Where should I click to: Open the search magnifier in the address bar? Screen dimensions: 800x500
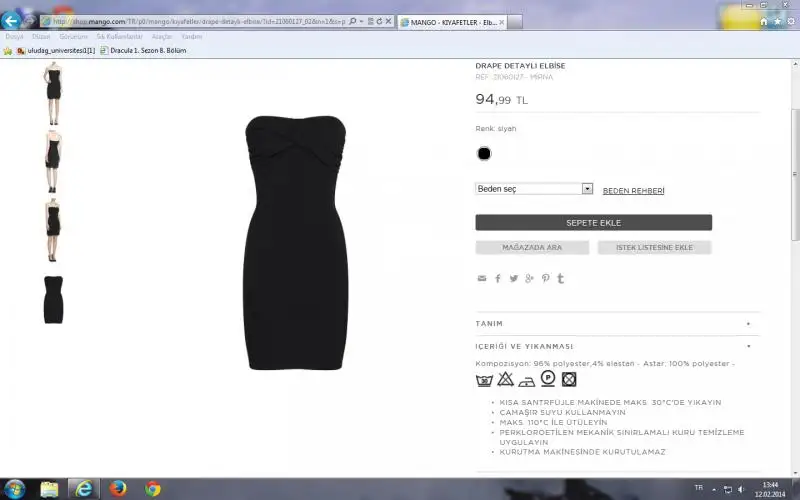[353, 21]
